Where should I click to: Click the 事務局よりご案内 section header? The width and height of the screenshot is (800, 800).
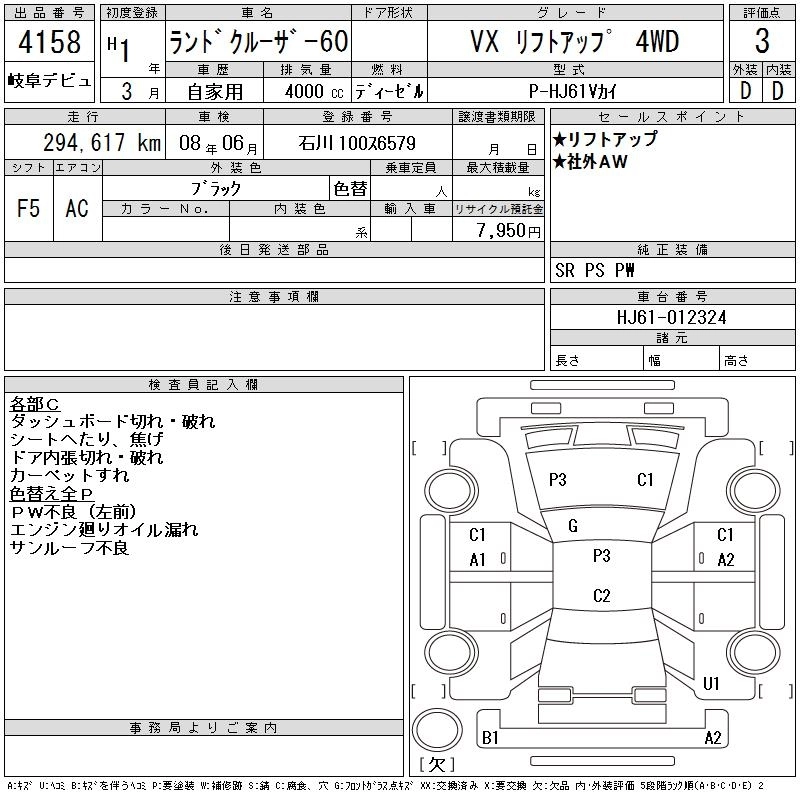[x=204, y=728]
